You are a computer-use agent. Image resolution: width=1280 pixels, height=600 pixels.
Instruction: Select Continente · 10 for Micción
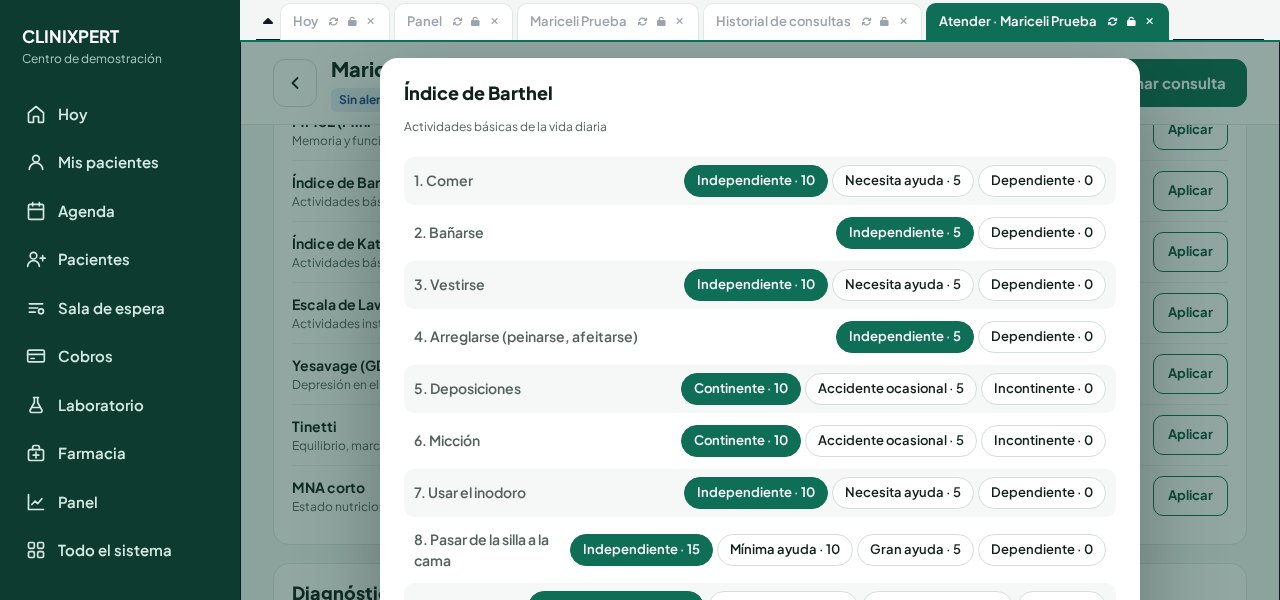[x=741, y=441]
